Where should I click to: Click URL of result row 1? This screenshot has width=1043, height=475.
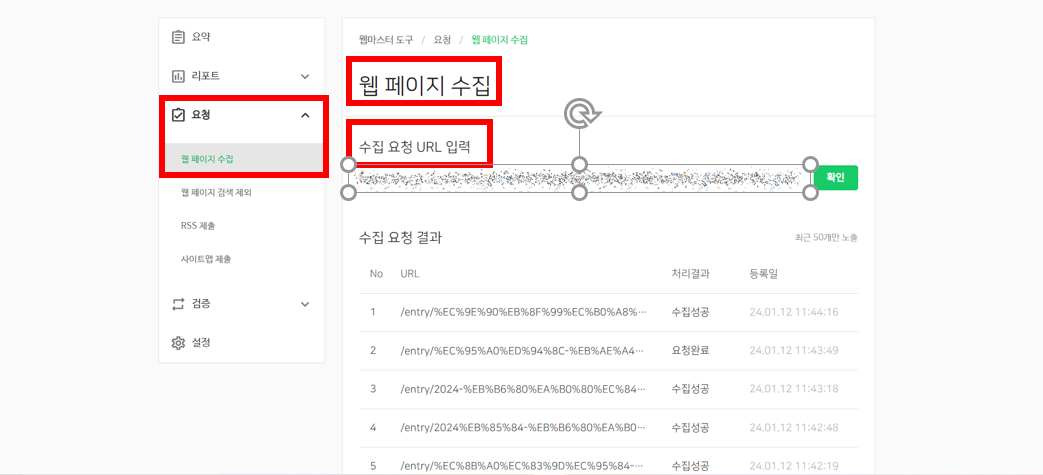click(523, 312)
